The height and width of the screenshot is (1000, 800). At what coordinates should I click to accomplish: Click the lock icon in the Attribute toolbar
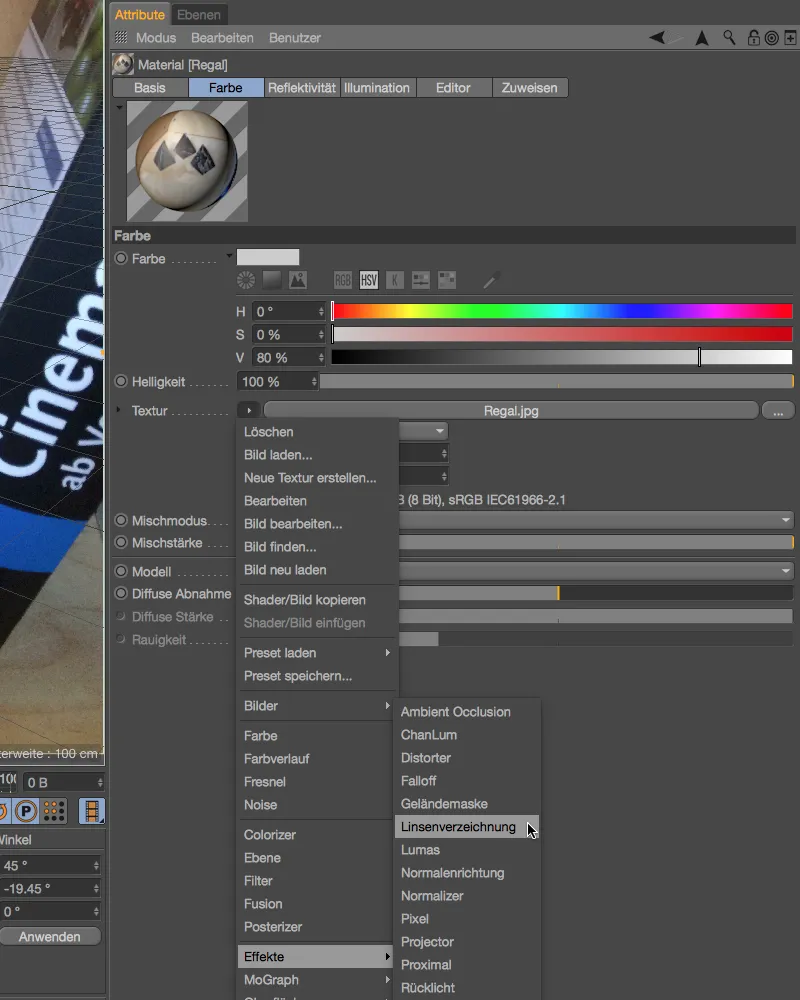tap(754, 38)
